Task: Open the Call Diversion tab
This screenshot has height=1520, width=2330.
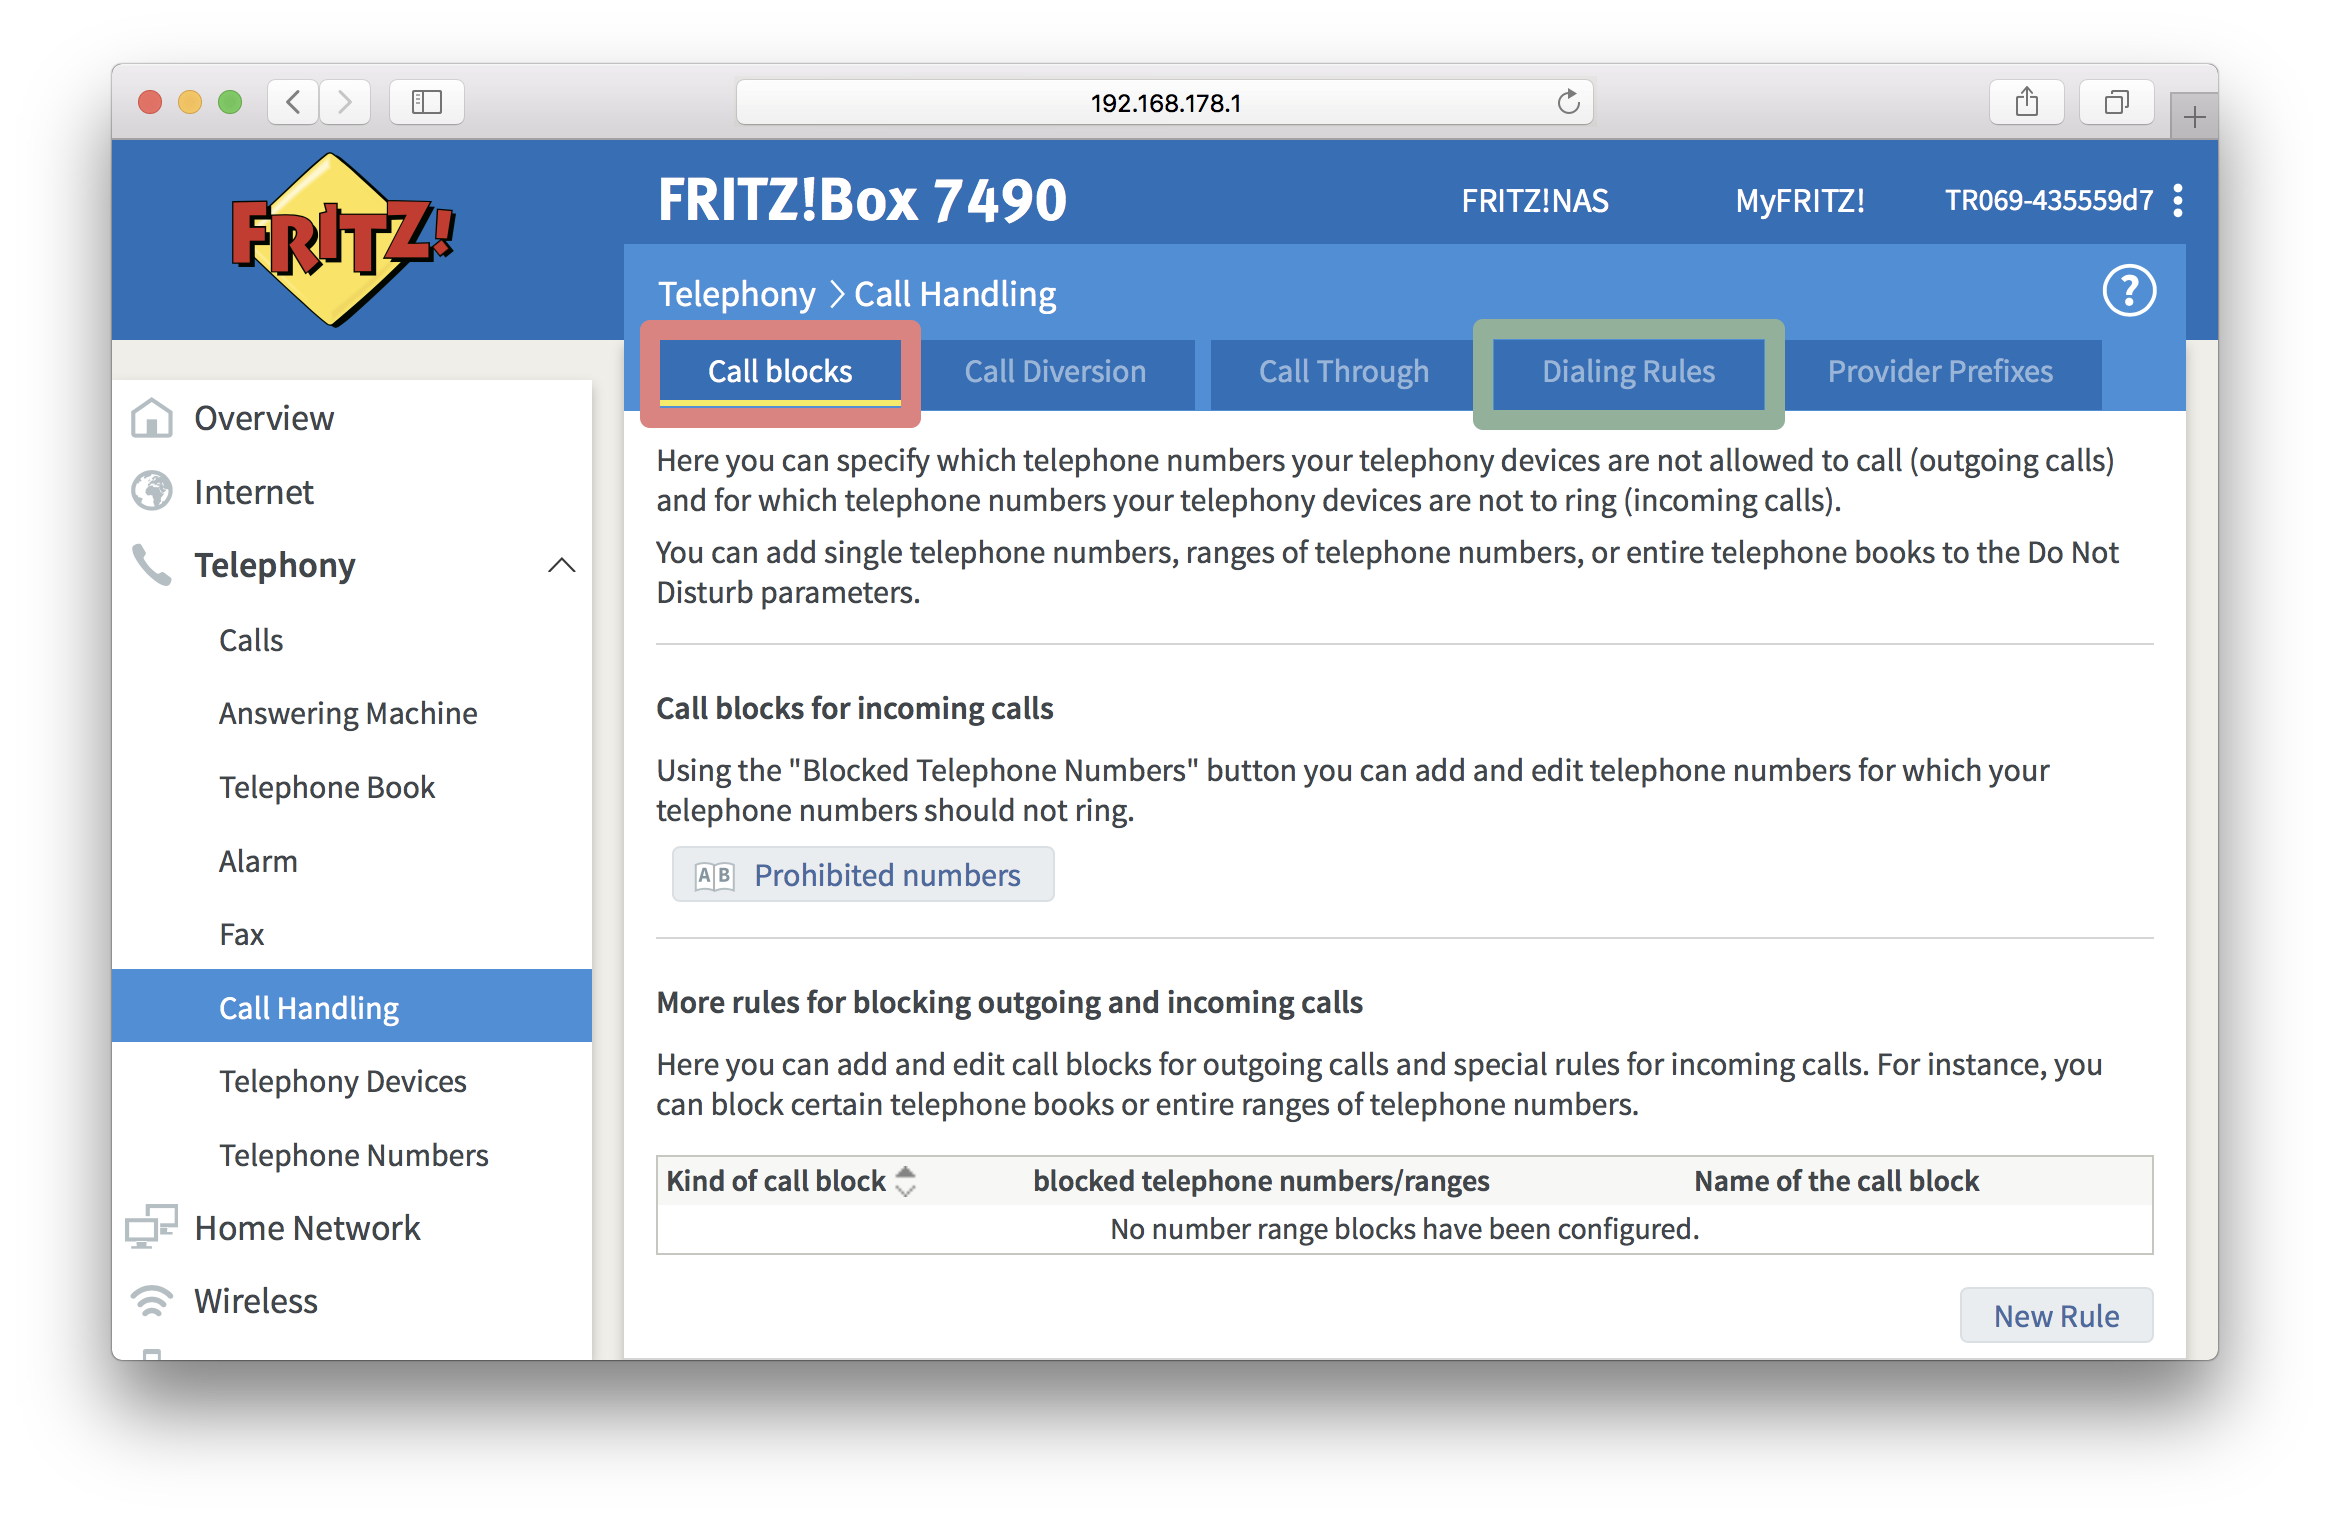Action: click(x=1051, y=370)
